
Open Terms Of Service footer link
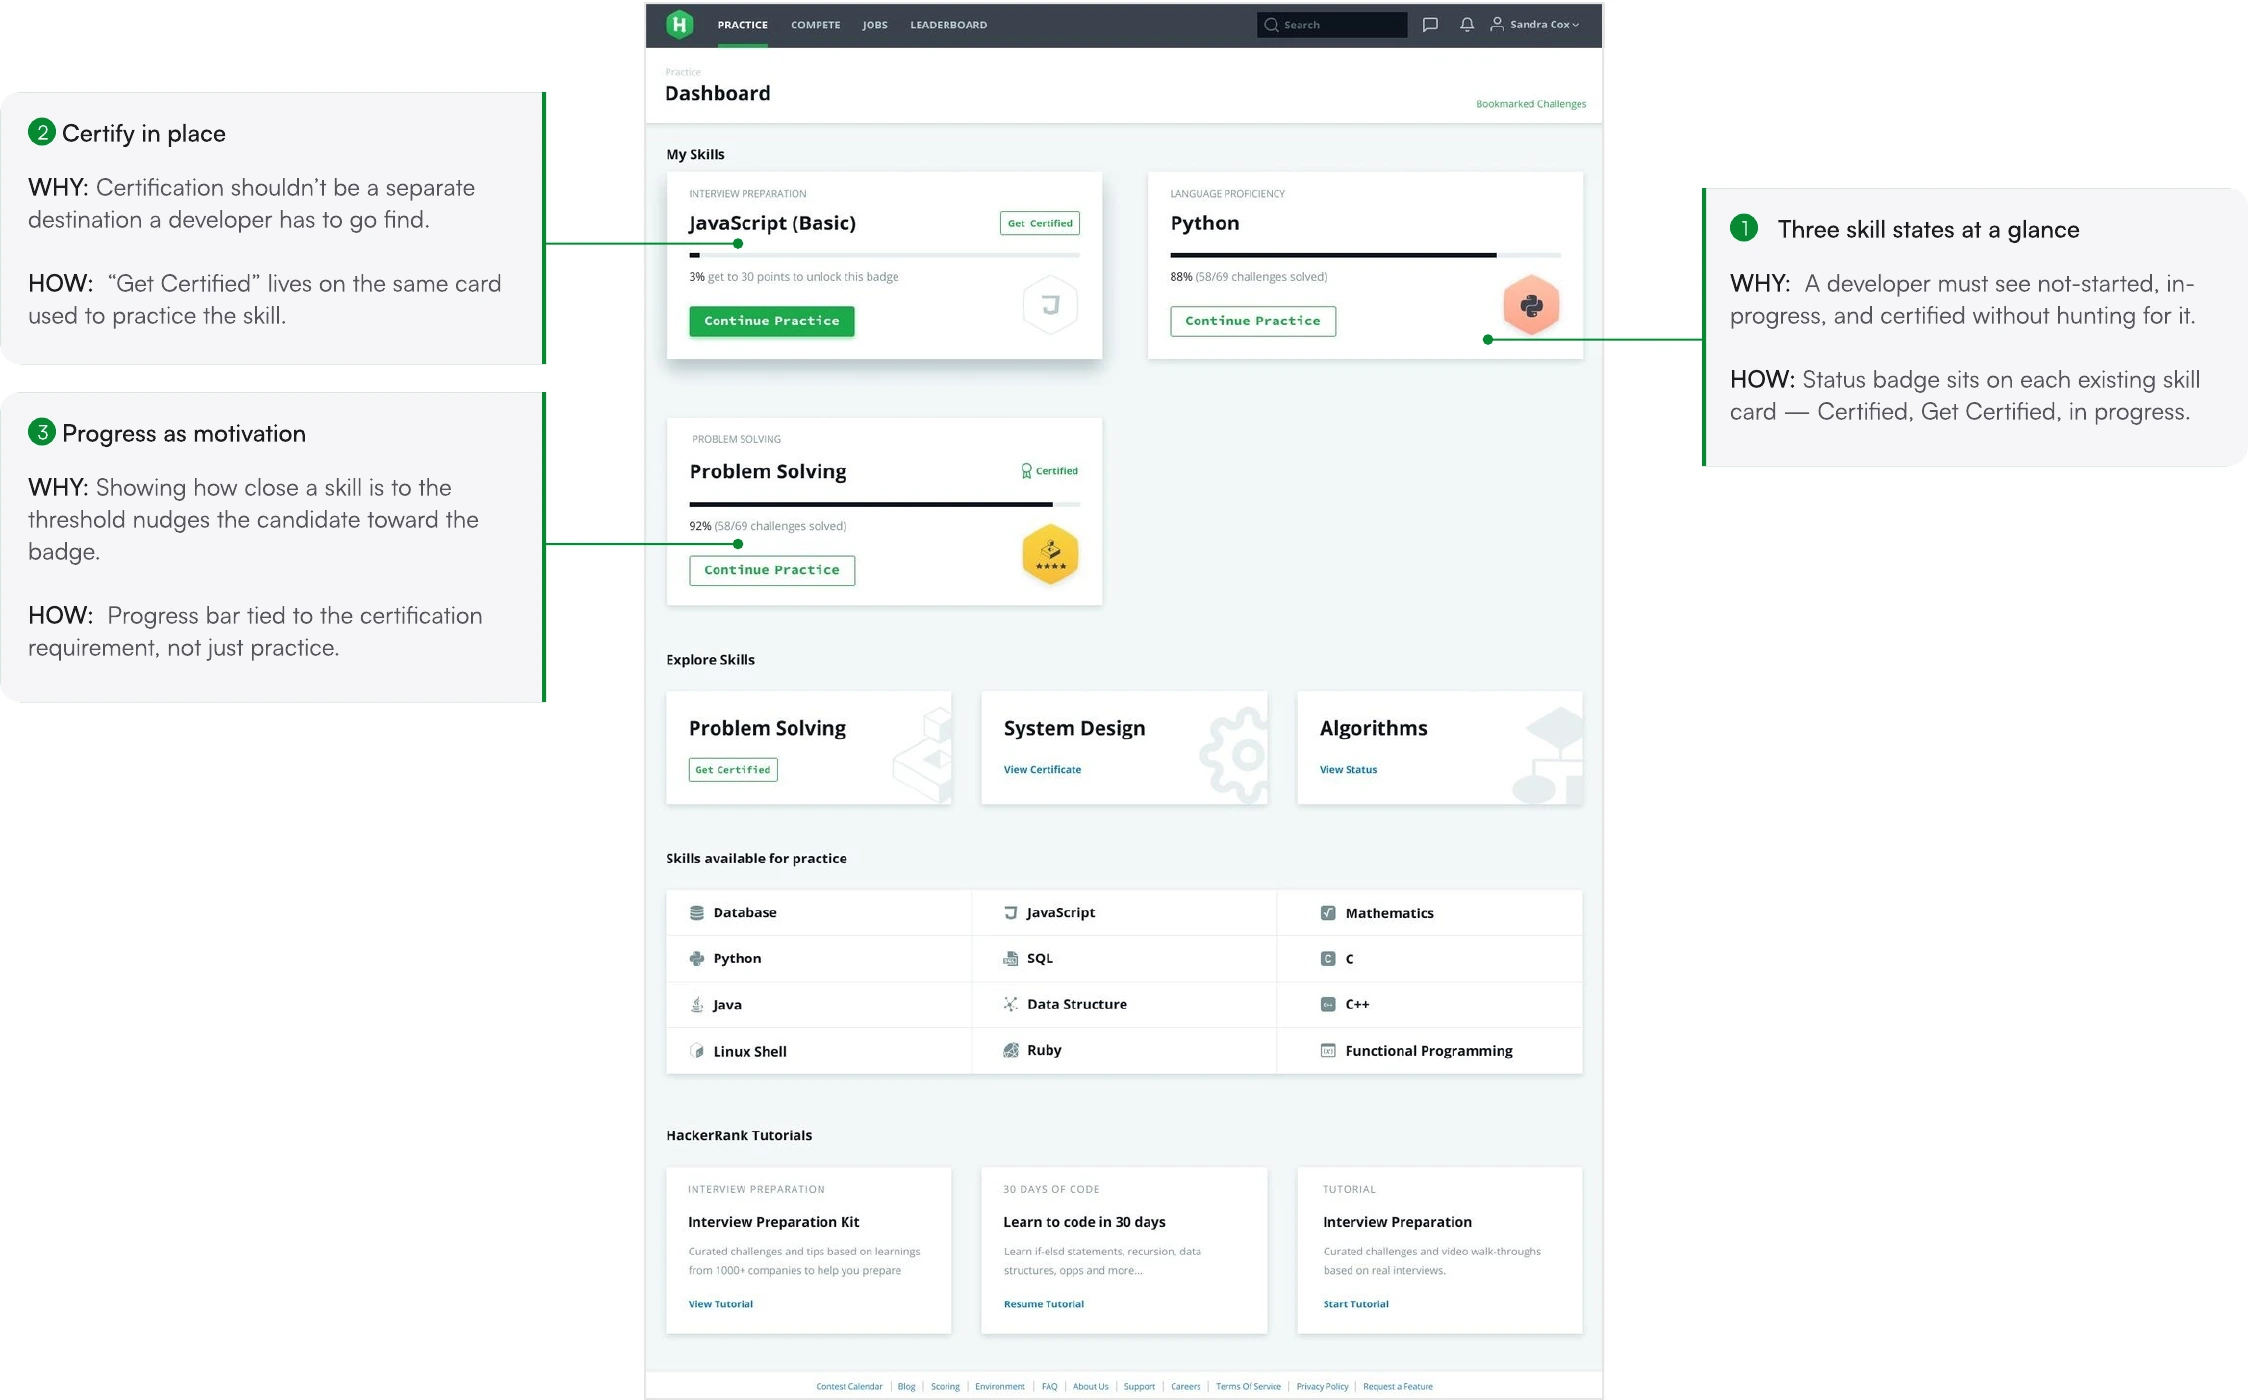[1248, 1387]
